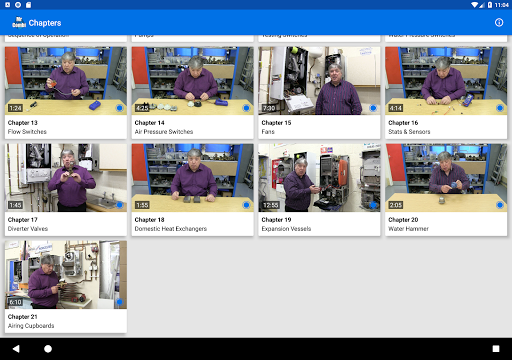Open Chapter 21 Airing Cupboards card
This screenshot has height=360, width=512.
click(x=66, y=287)
